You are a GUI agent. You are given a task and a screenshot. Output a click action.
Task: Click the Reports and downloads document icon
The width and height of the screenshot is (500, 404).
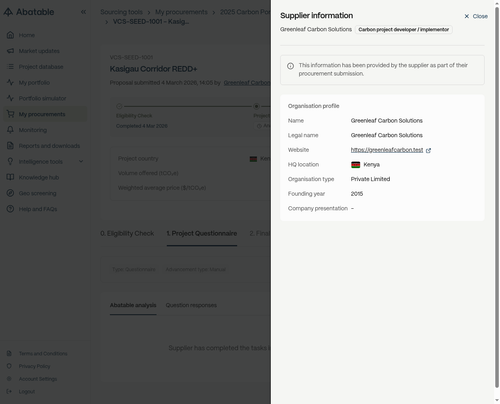pos(10,146)
